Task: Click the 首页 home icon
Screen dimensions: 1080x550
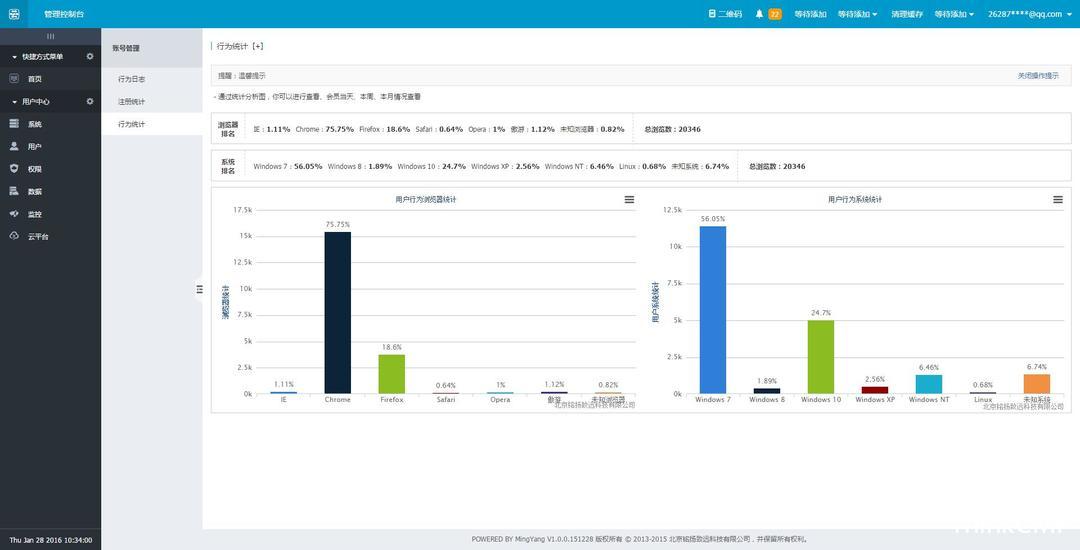Action: click(14, 78)
